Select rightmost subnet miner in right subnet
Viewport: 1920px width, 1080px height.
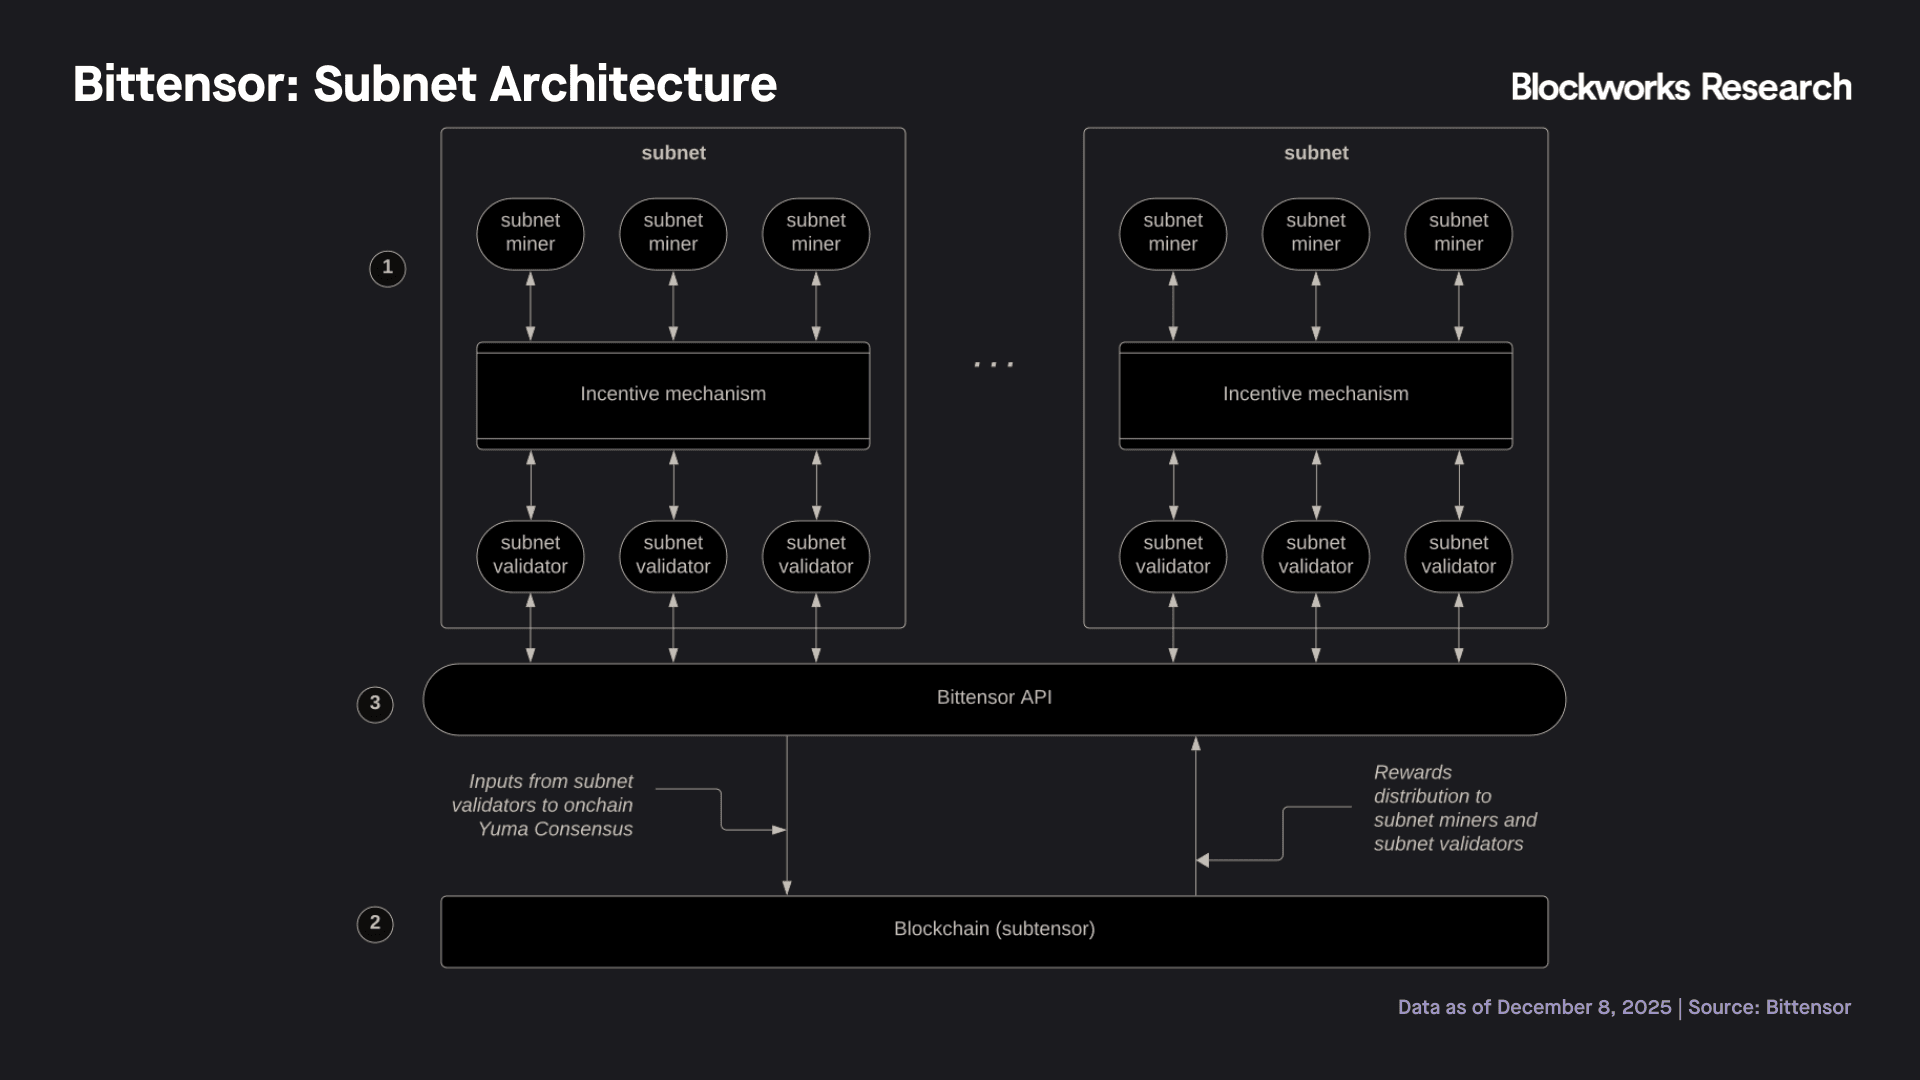tap(1459, 233)
